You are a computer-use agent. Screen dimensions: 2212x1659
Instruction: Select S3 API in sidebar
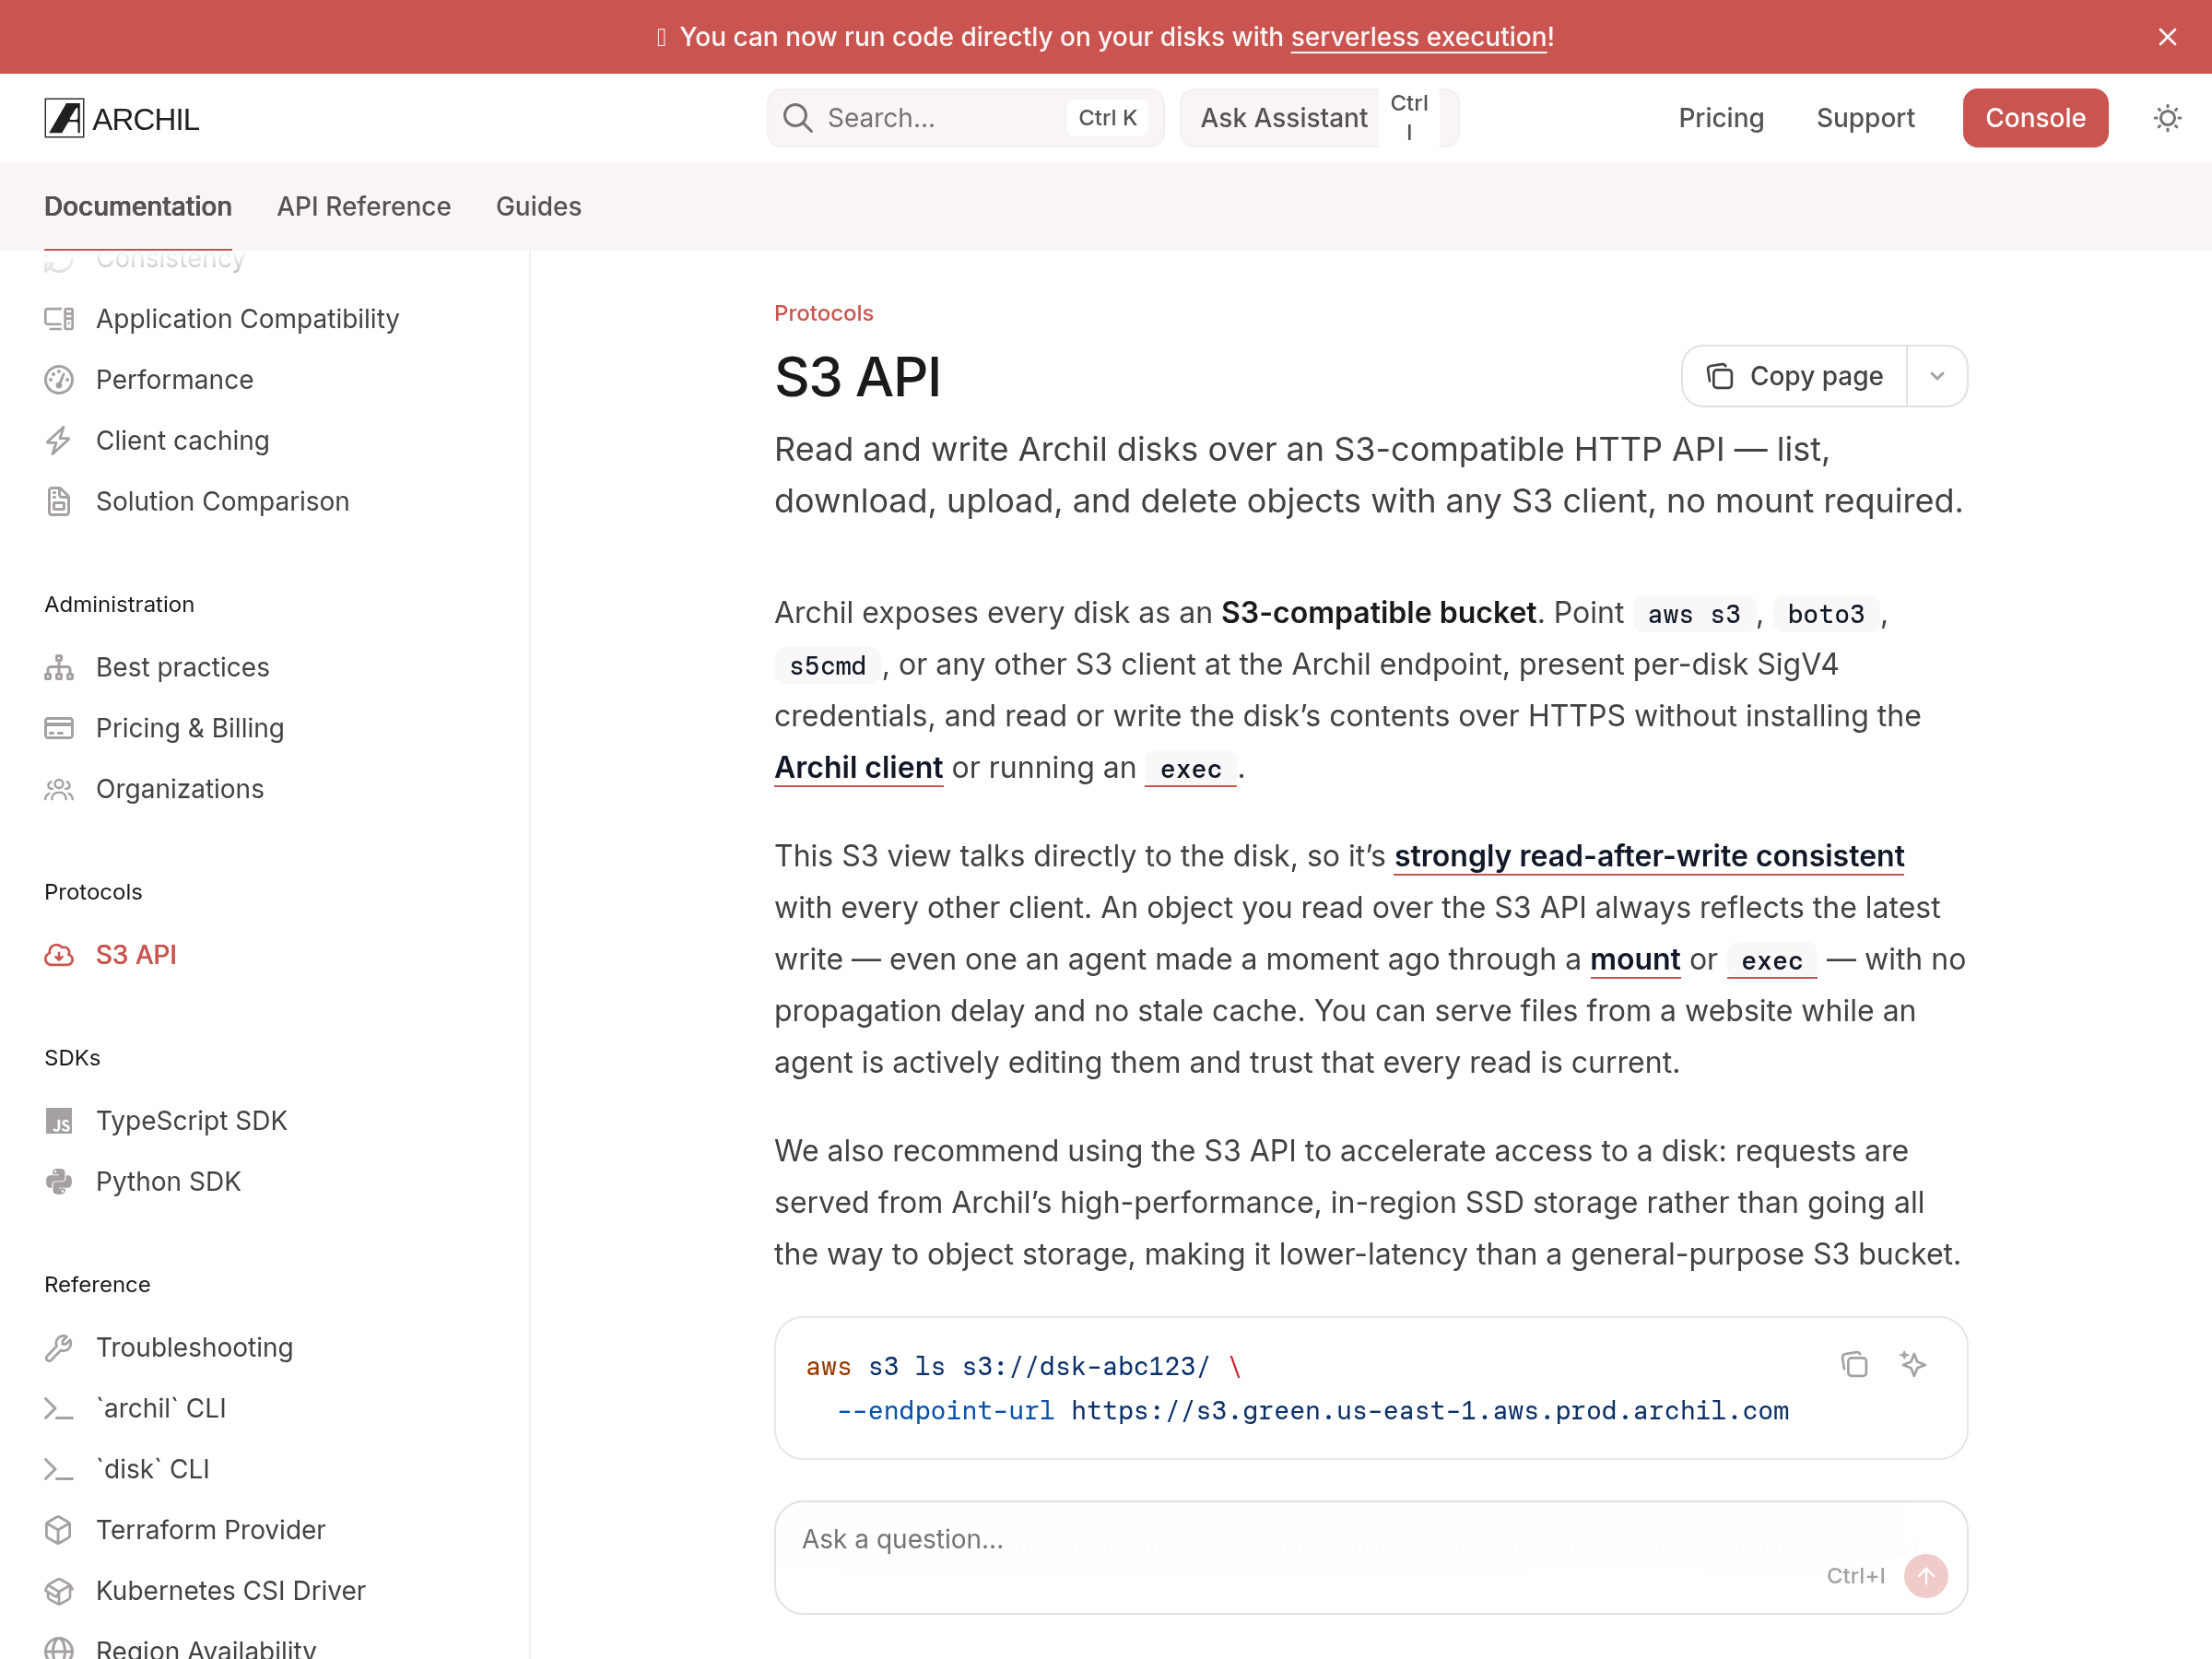point(136,956)
